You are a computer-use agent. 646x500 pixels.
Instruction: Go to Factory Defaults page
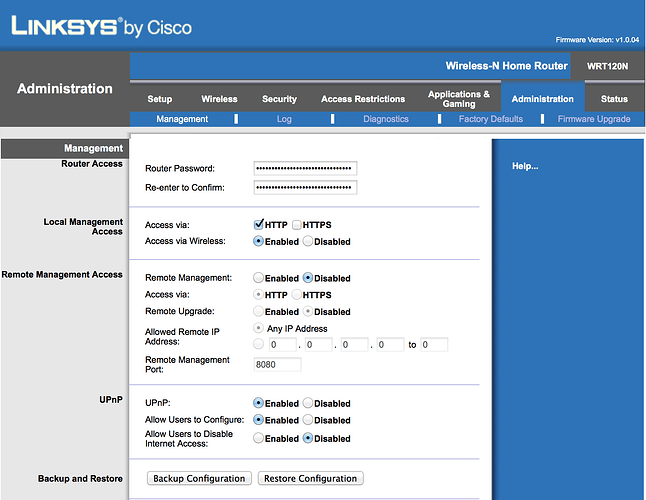[x=491, y=119]
